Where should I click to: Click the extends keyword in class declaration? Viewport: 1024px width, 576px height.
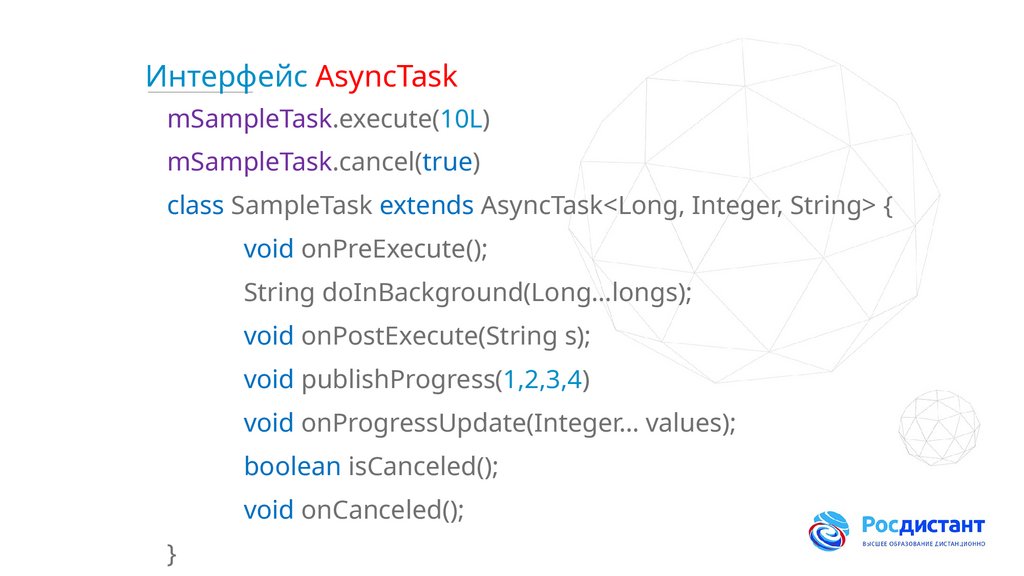point(426,206)
